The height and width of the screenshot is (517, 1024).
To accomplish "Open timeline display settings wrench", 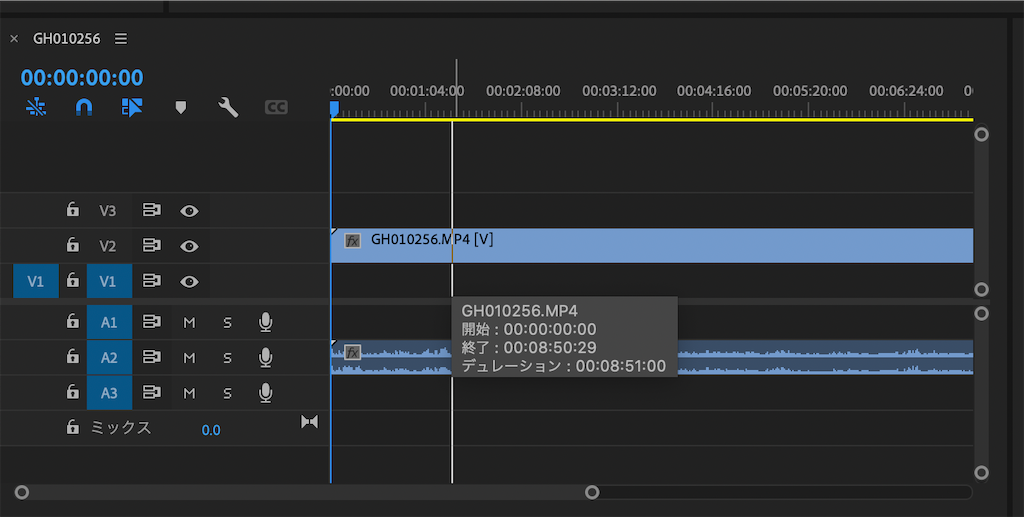I will coord(228,107).
